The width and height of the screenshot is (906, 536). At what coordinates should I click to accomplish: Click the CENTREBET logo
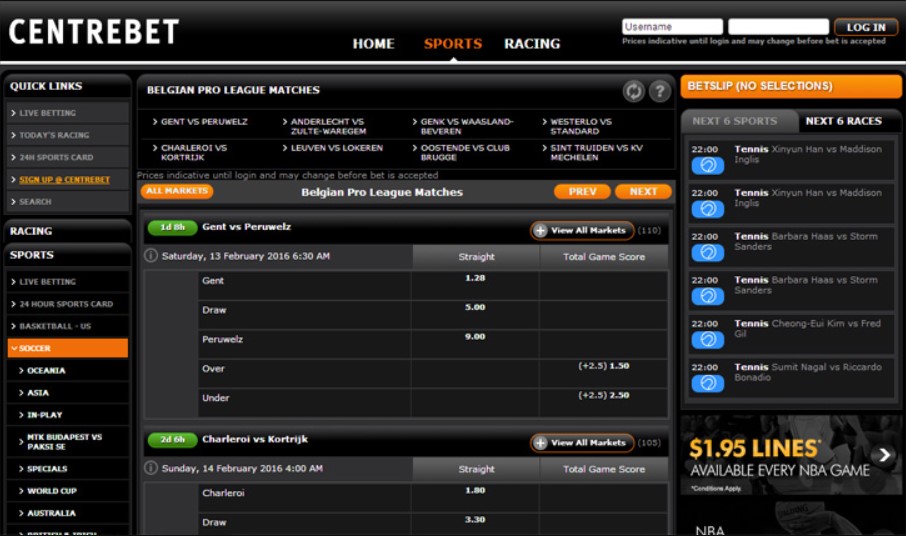pyautogui.click(x=94, y=32)
